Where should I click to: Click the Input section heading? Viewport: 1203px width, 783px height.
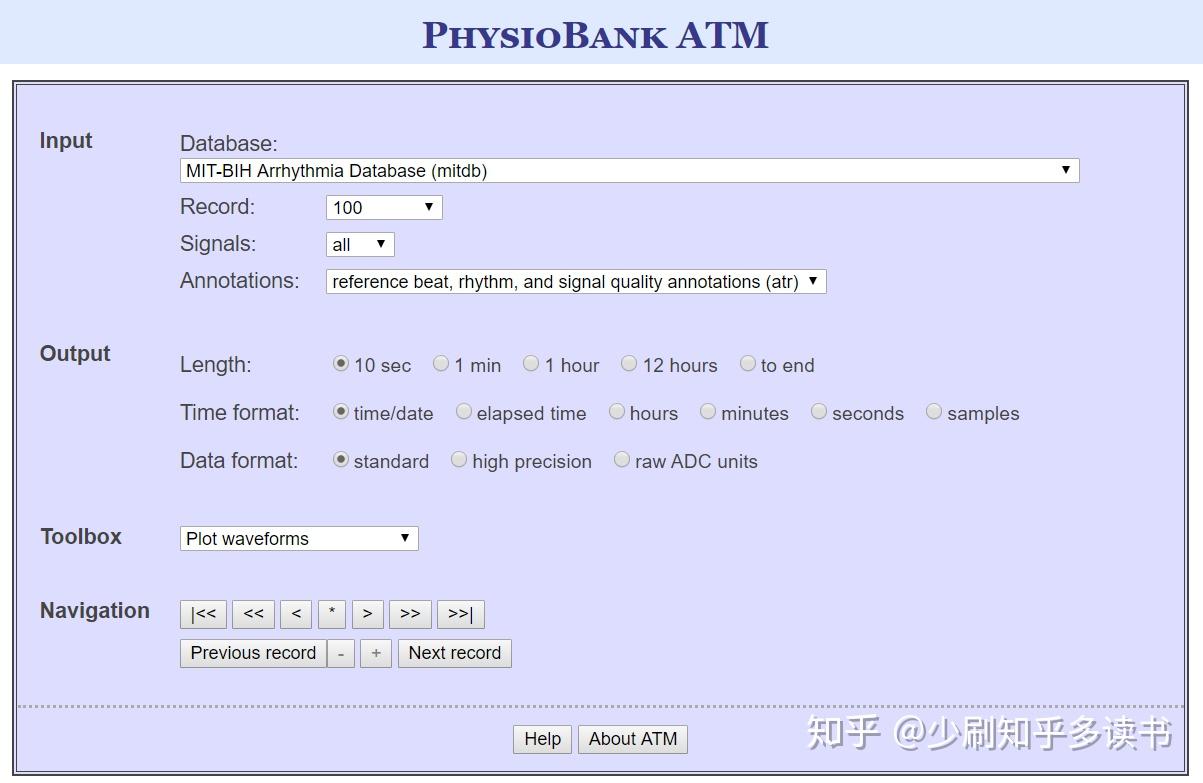click(x=66, y=141)
